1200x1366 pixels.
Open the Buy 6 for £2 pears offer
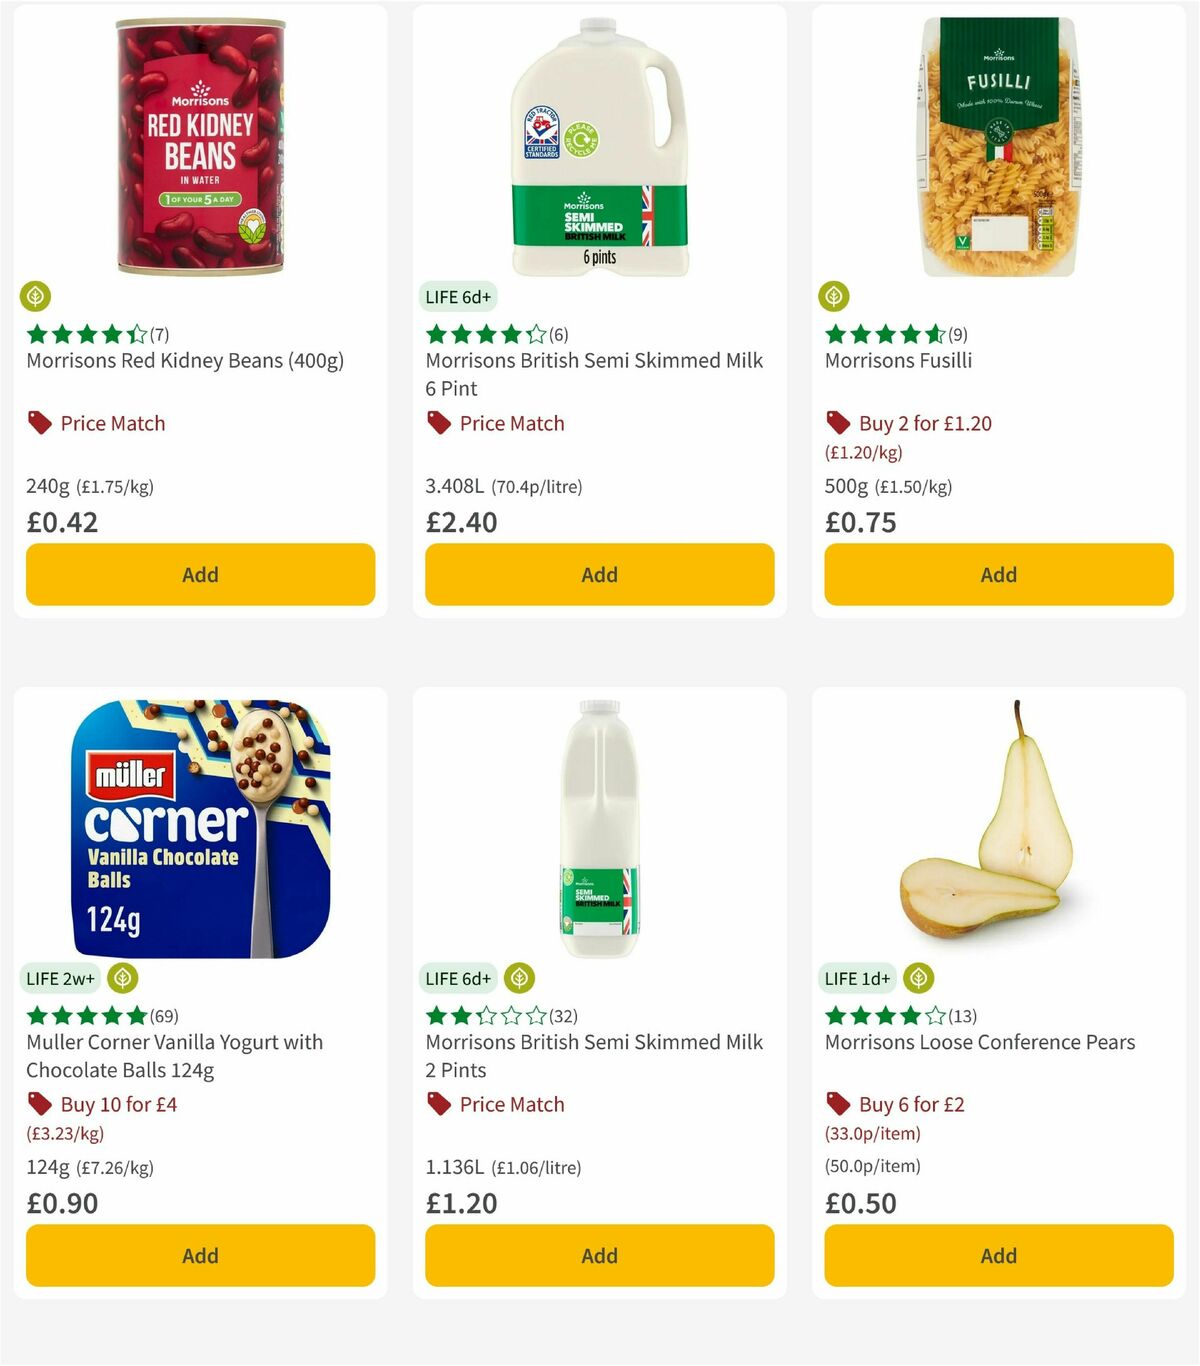pos(912,1104)
